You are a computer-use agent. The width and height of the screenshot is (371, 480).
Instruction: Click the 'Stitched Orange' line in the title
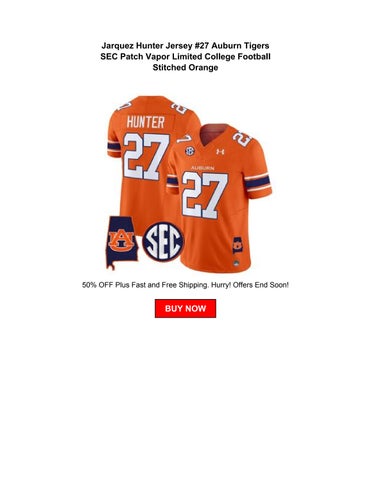pos(185,68)
